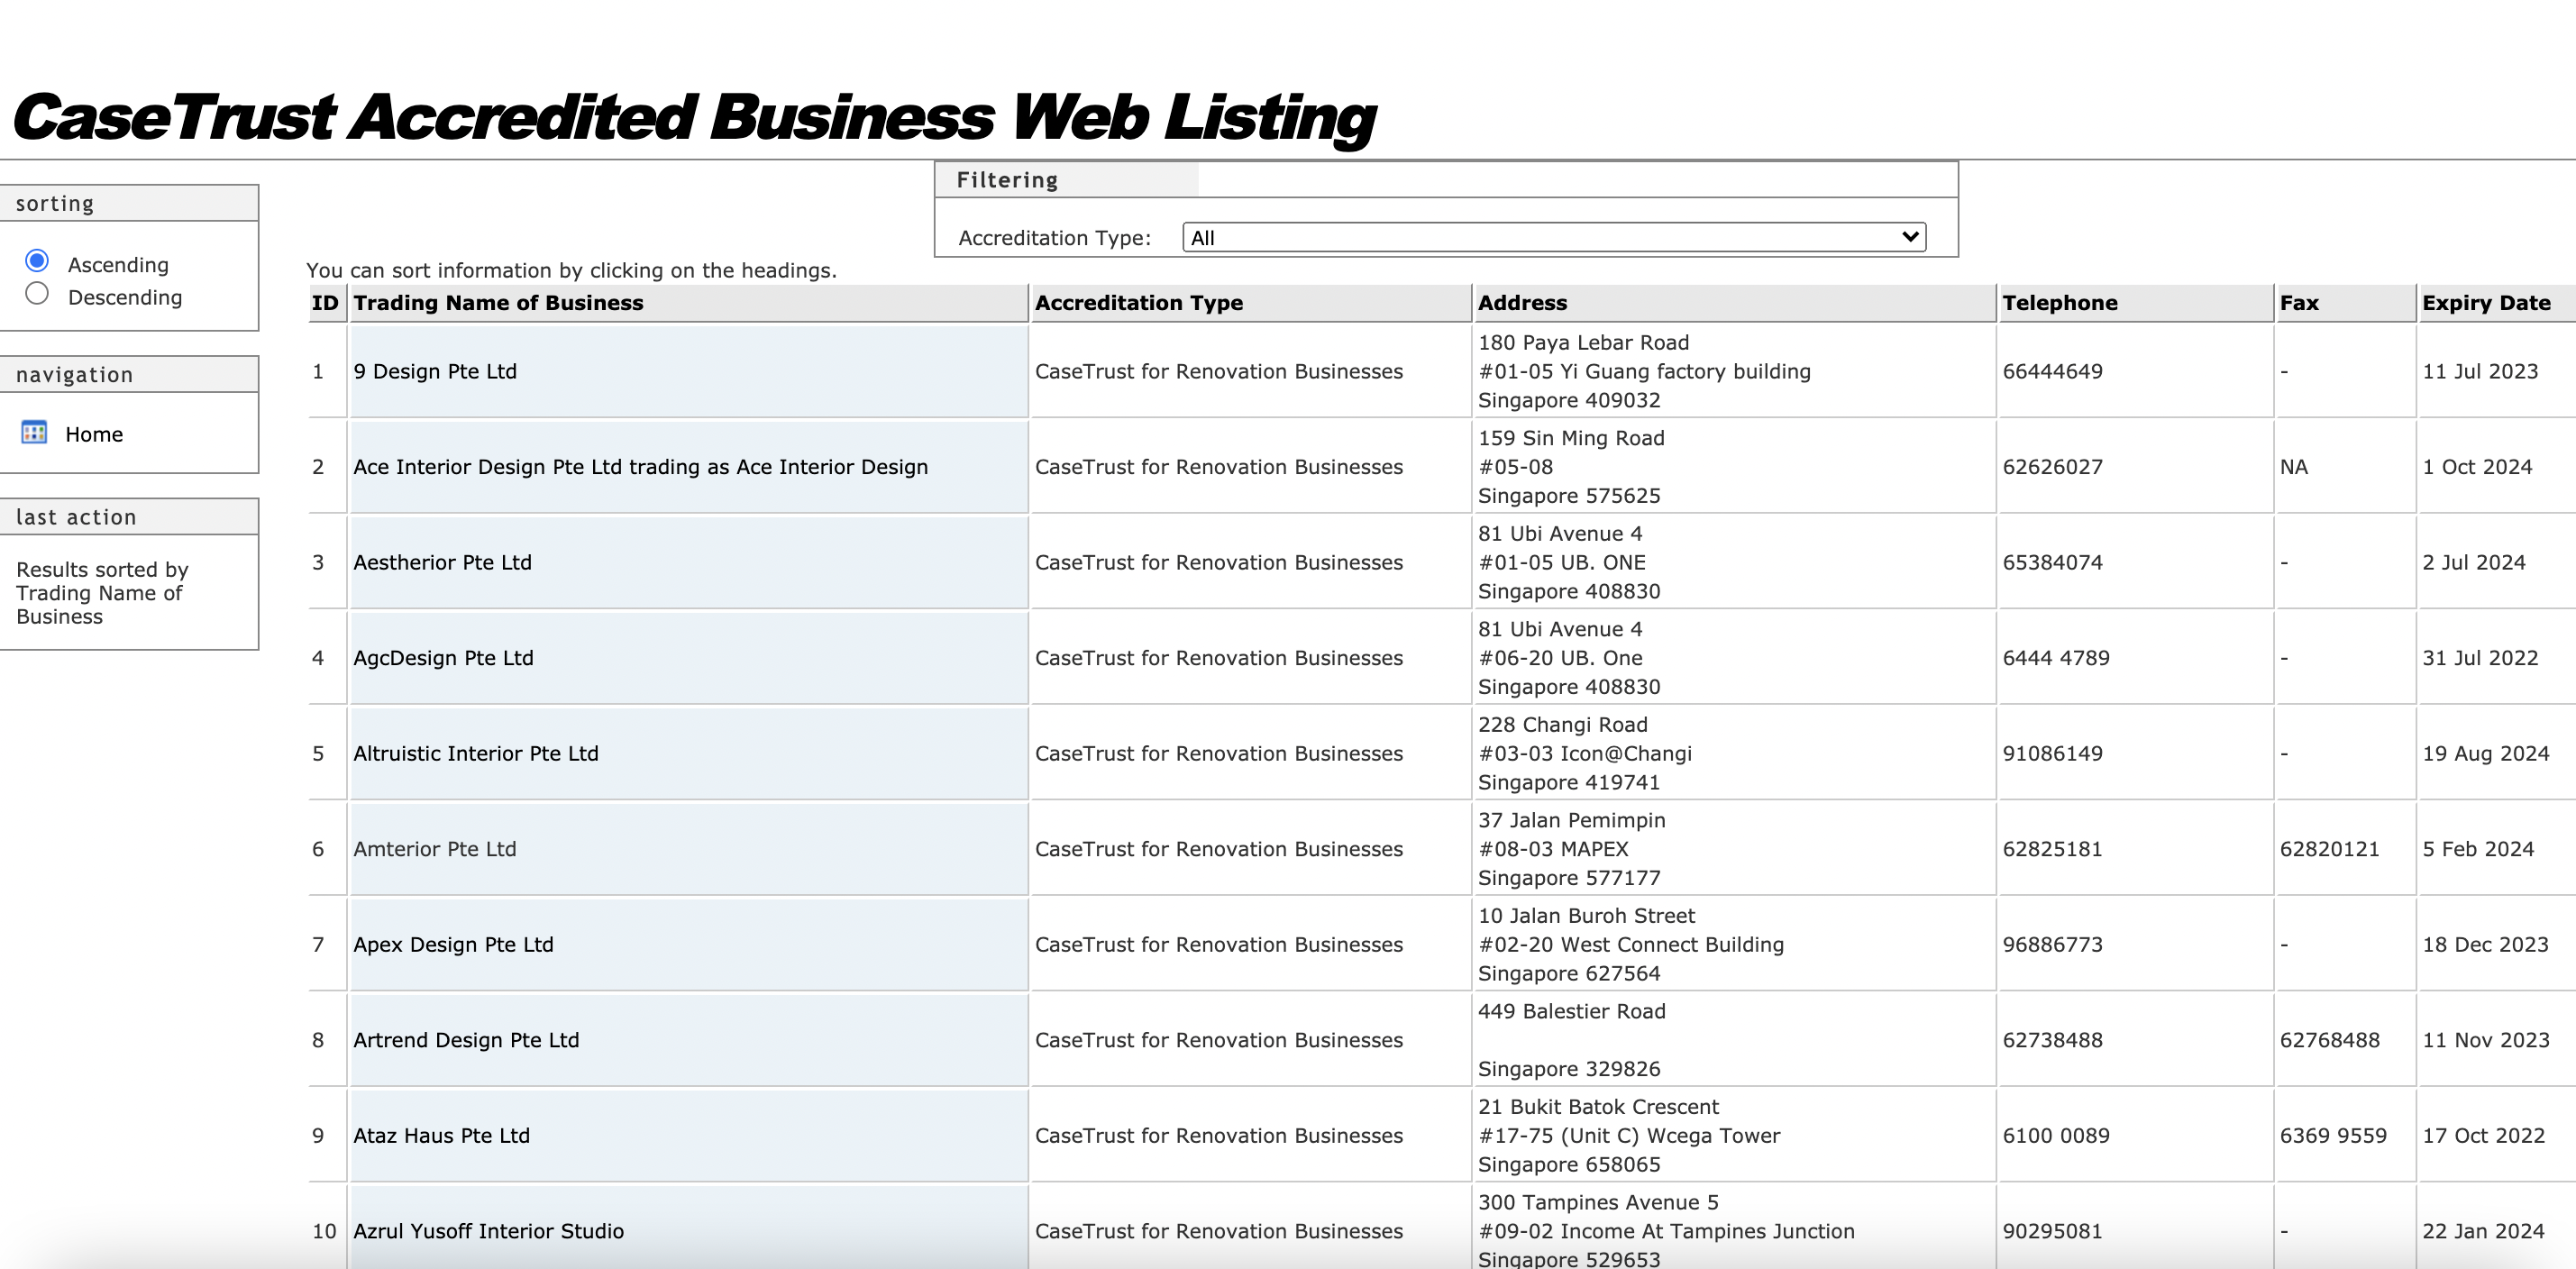Click expiry date 11 Nov 2023
The height and width of the screenshot is (1269, 2576).
coord(2485,1040)
